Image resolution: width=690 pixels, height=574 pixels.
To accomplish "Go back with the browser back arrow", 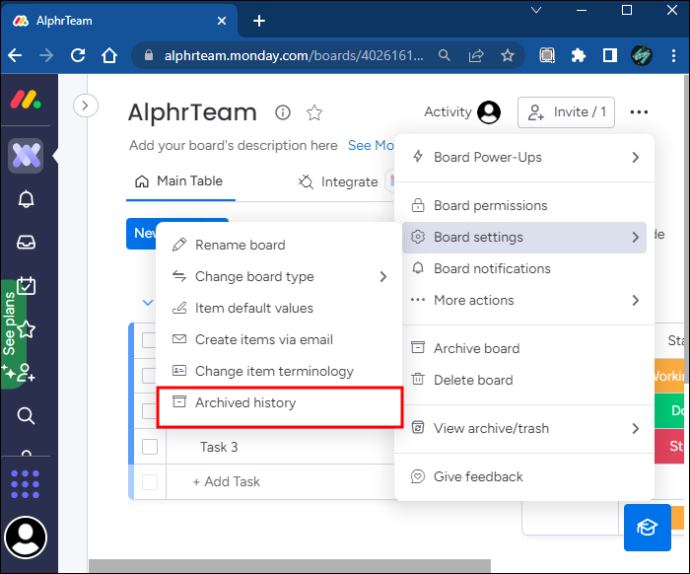I will point(15,55).
